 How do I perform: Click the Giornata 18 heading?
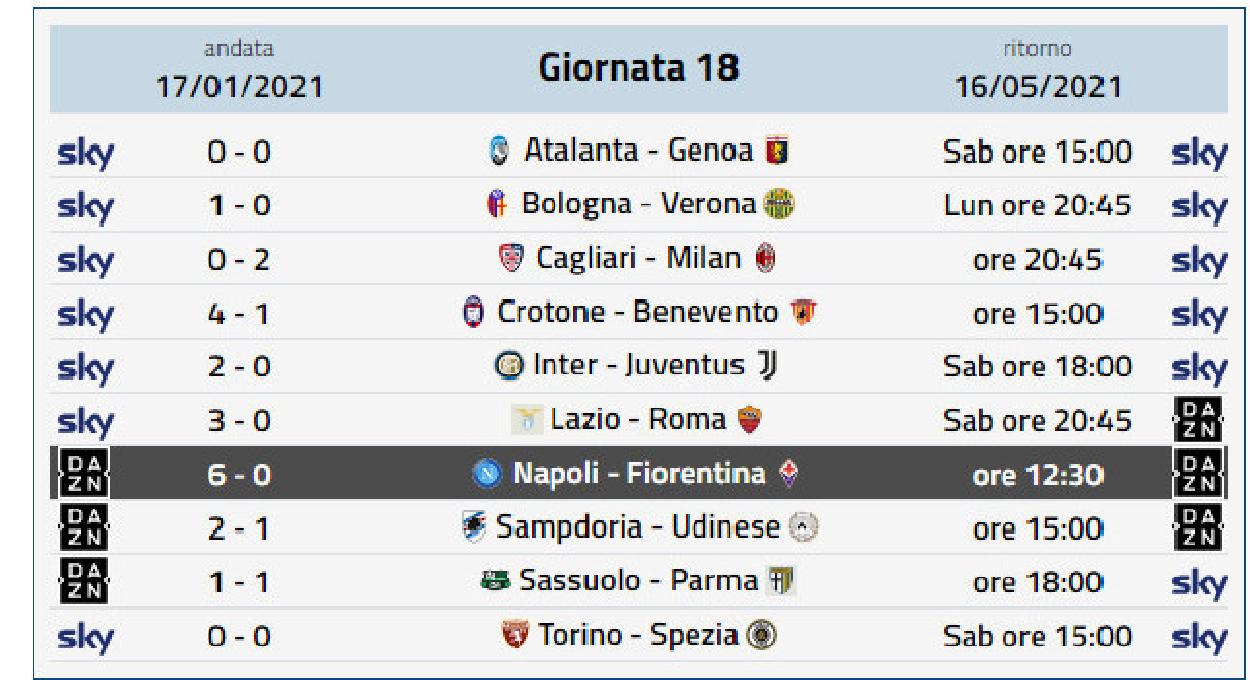click(639, 68)
